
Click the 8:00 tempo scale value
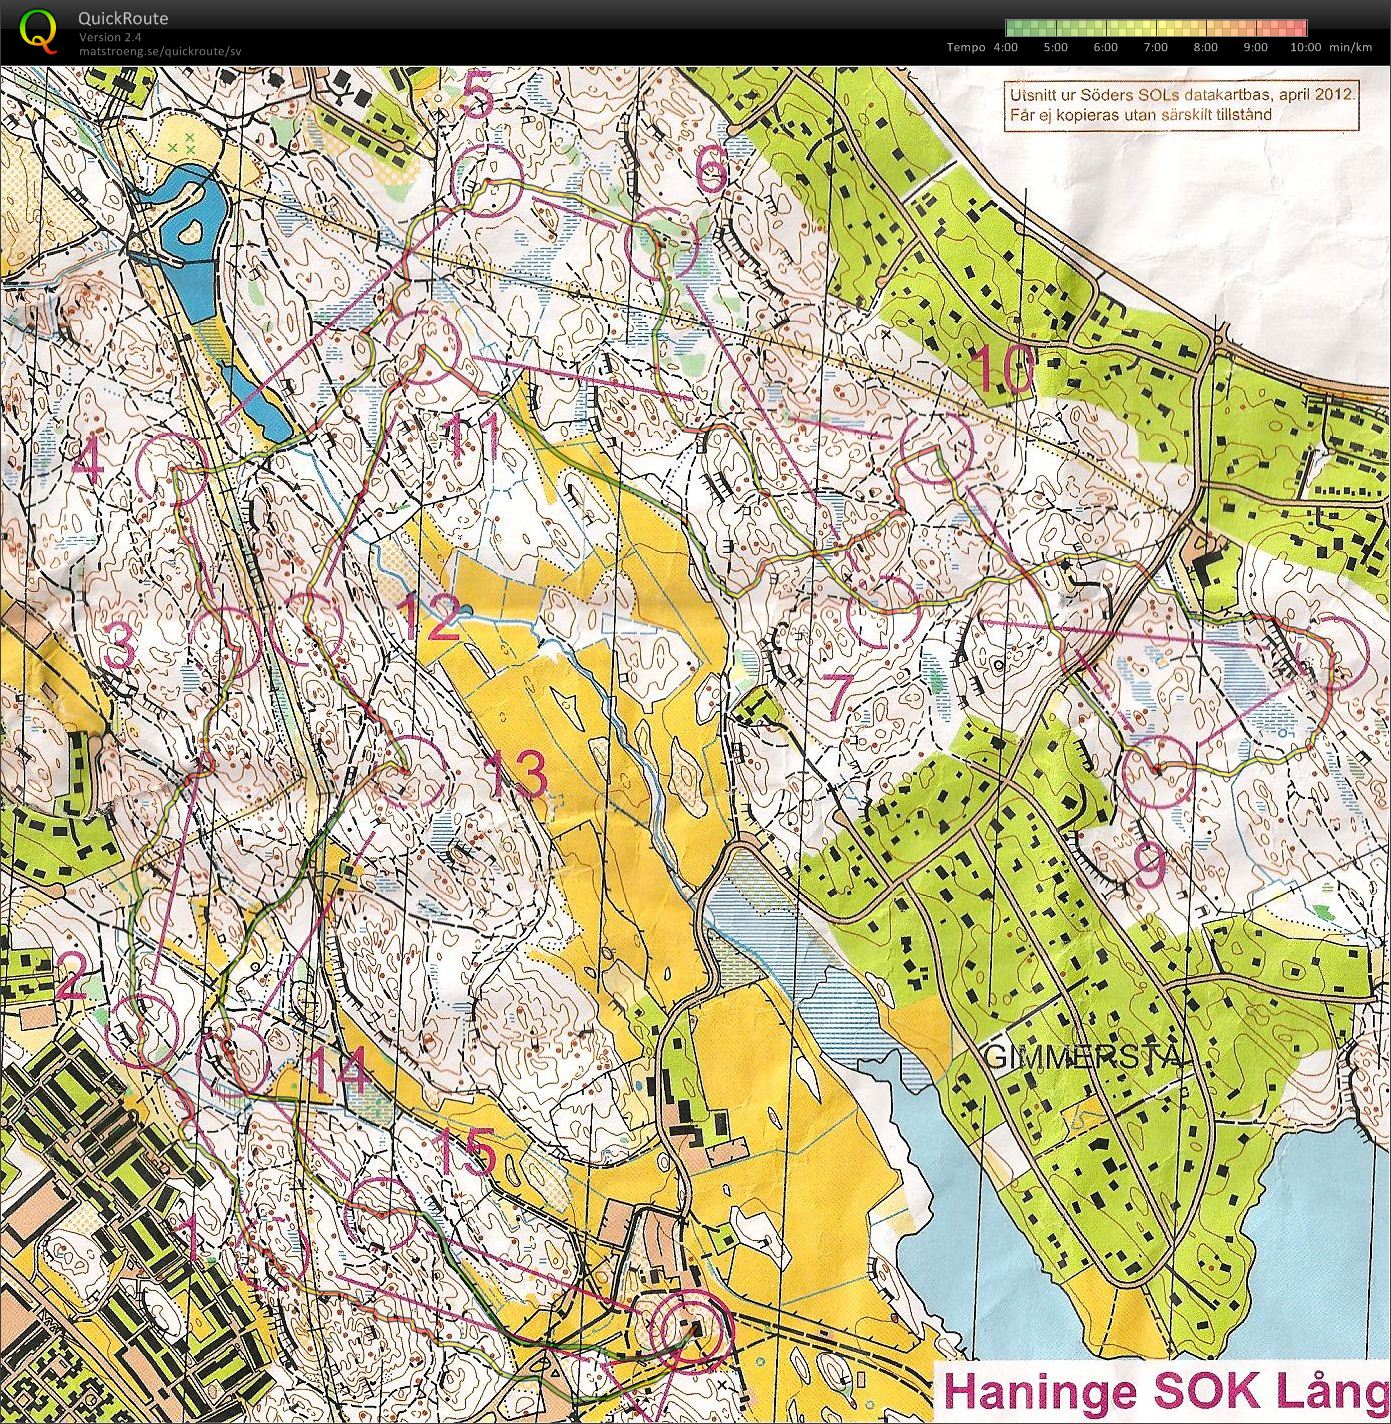pos(1206,47)
